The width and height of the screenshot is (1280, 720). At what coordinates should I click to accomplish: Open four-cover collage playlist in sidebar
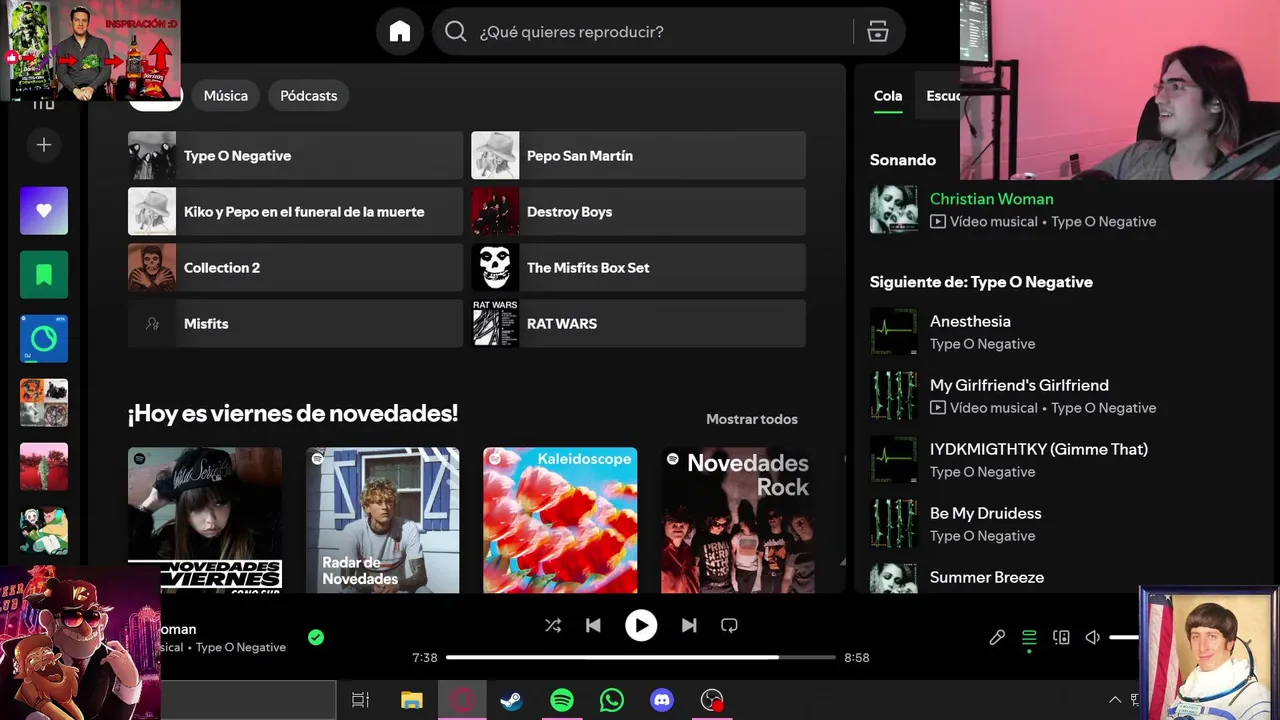[44, 403]
